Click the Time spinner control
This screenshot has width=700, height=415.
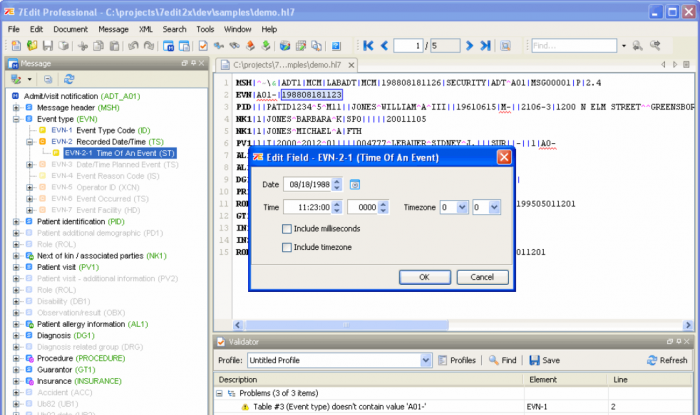337,207
